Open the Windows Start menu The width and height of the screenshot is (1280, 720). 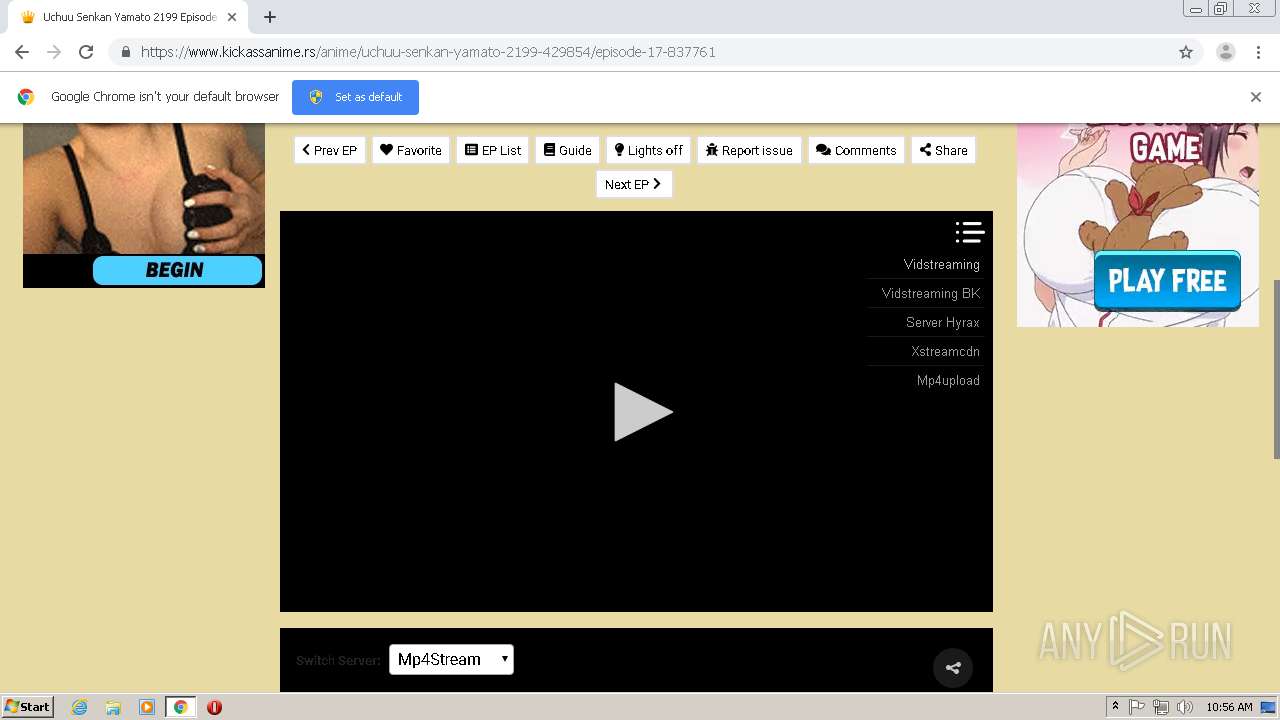click(x=28, y=706)
